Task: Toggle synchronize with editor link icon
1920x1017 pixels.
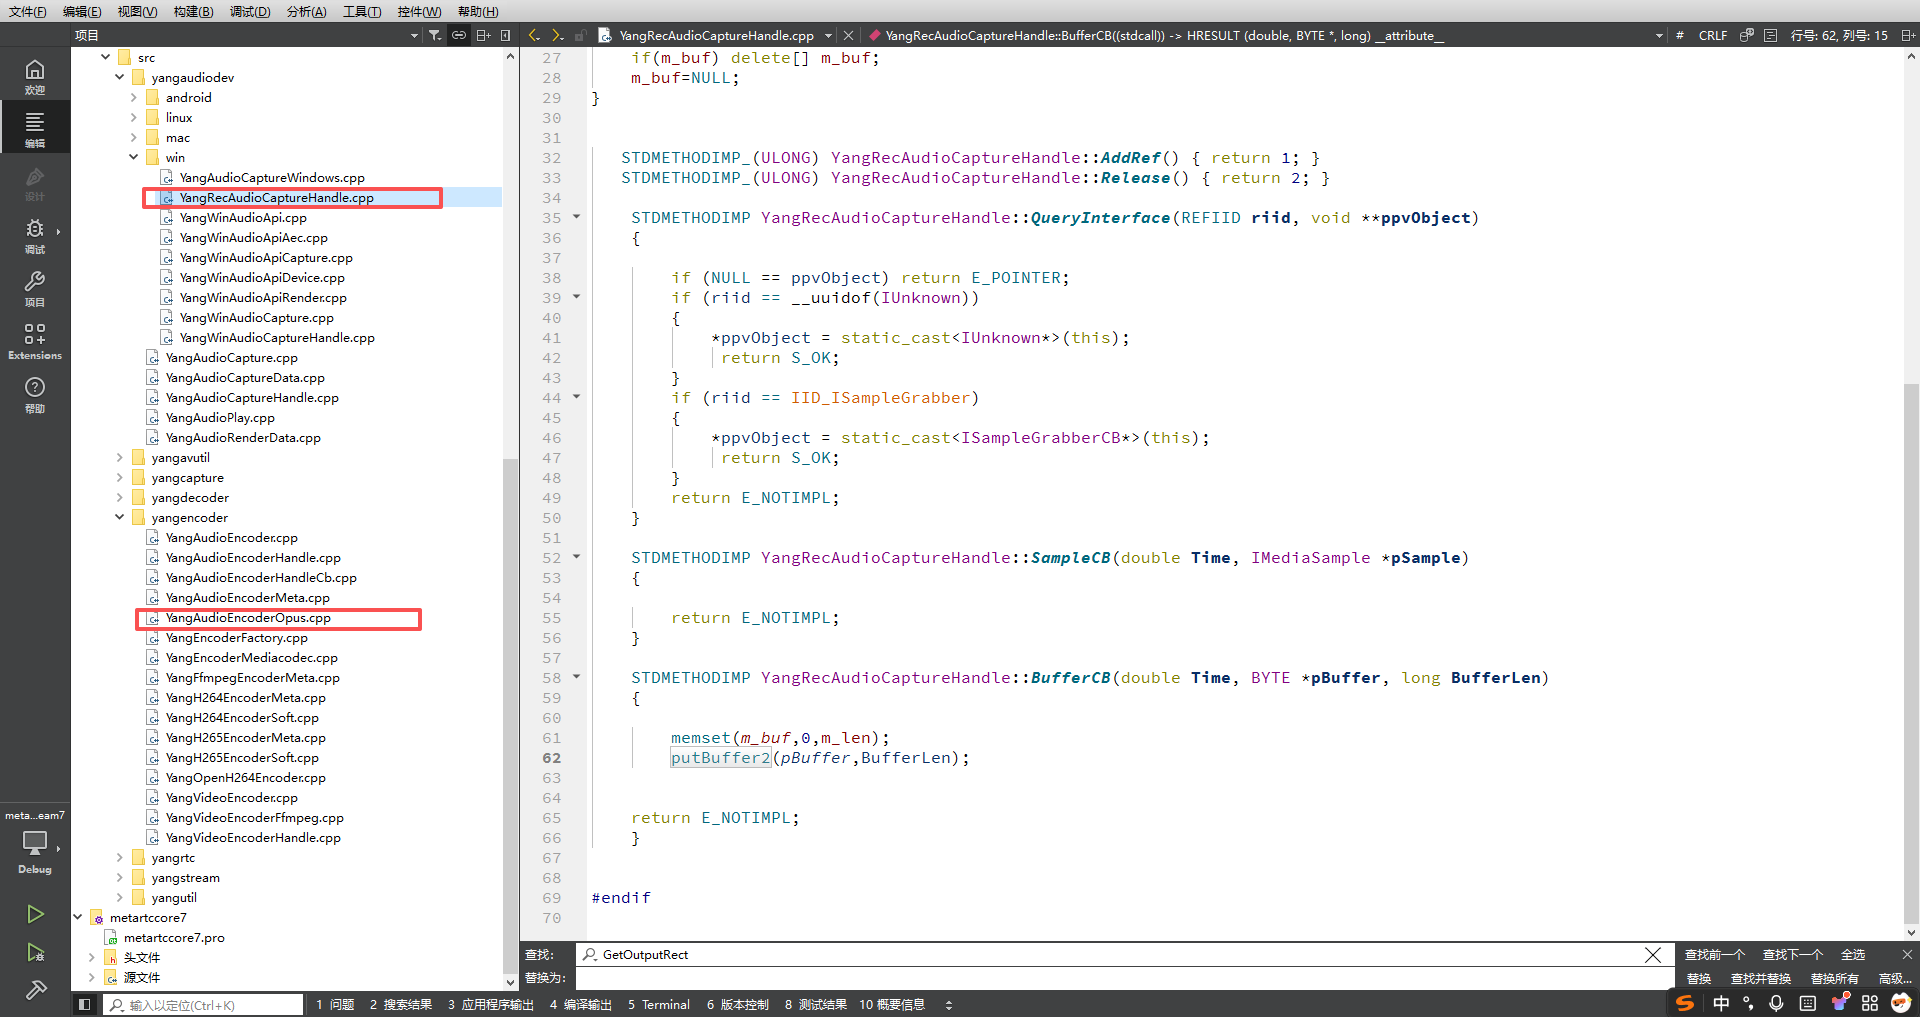Action: click(459, 35)
